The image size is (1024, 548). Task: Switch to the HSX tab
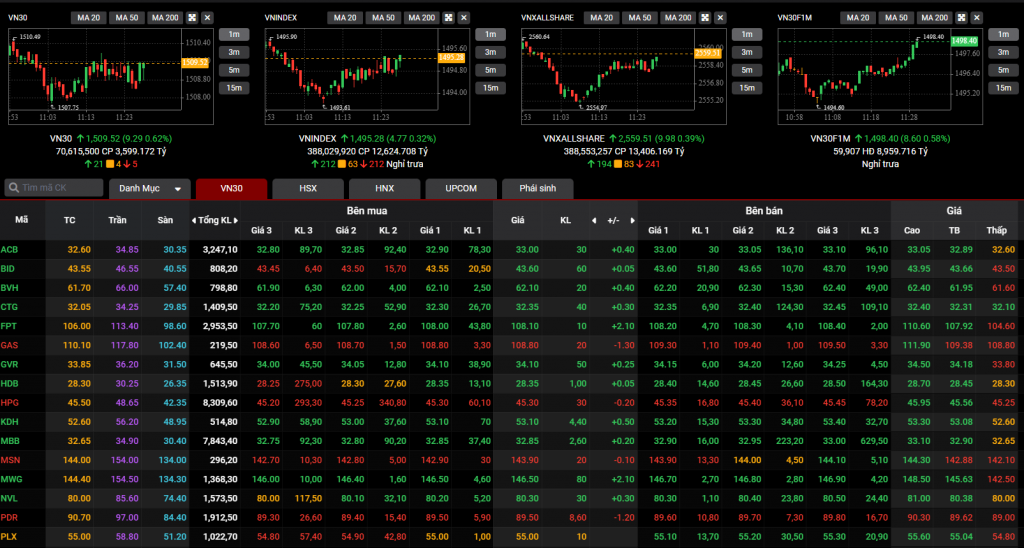tap(308, 189)
